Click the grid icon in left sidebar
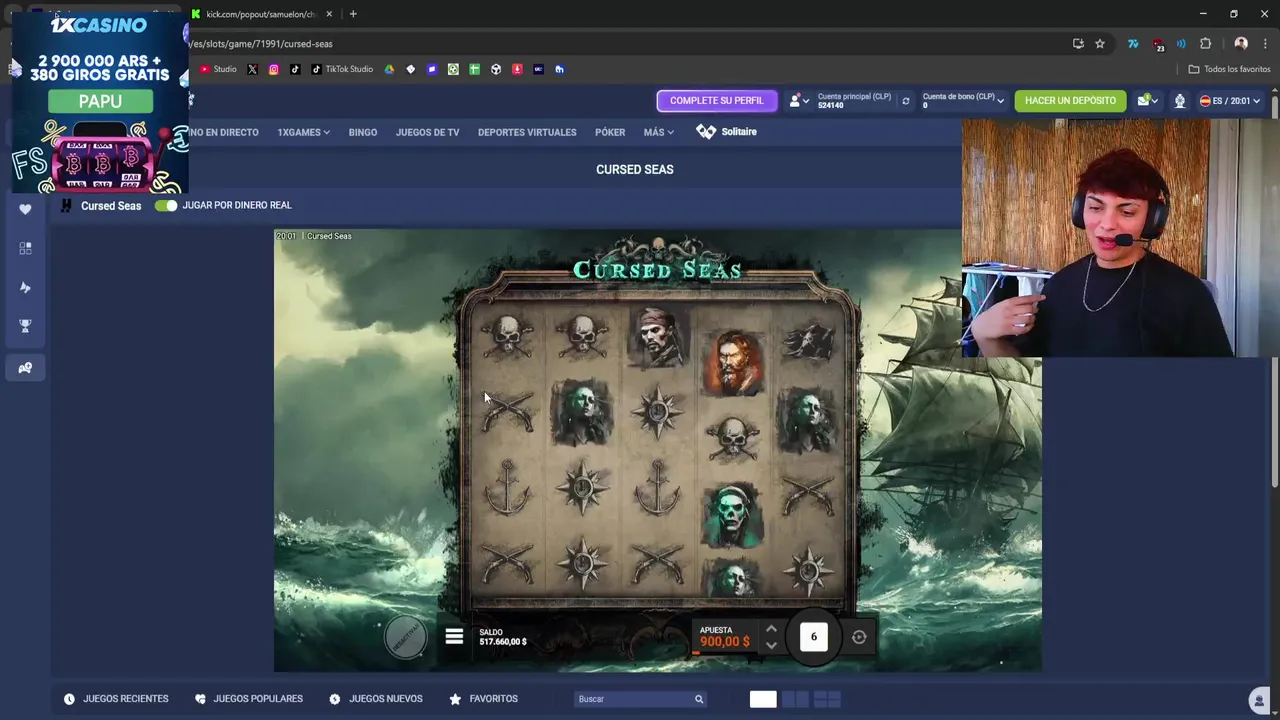Screen dimensions: 1280x720 click(25, 248)
